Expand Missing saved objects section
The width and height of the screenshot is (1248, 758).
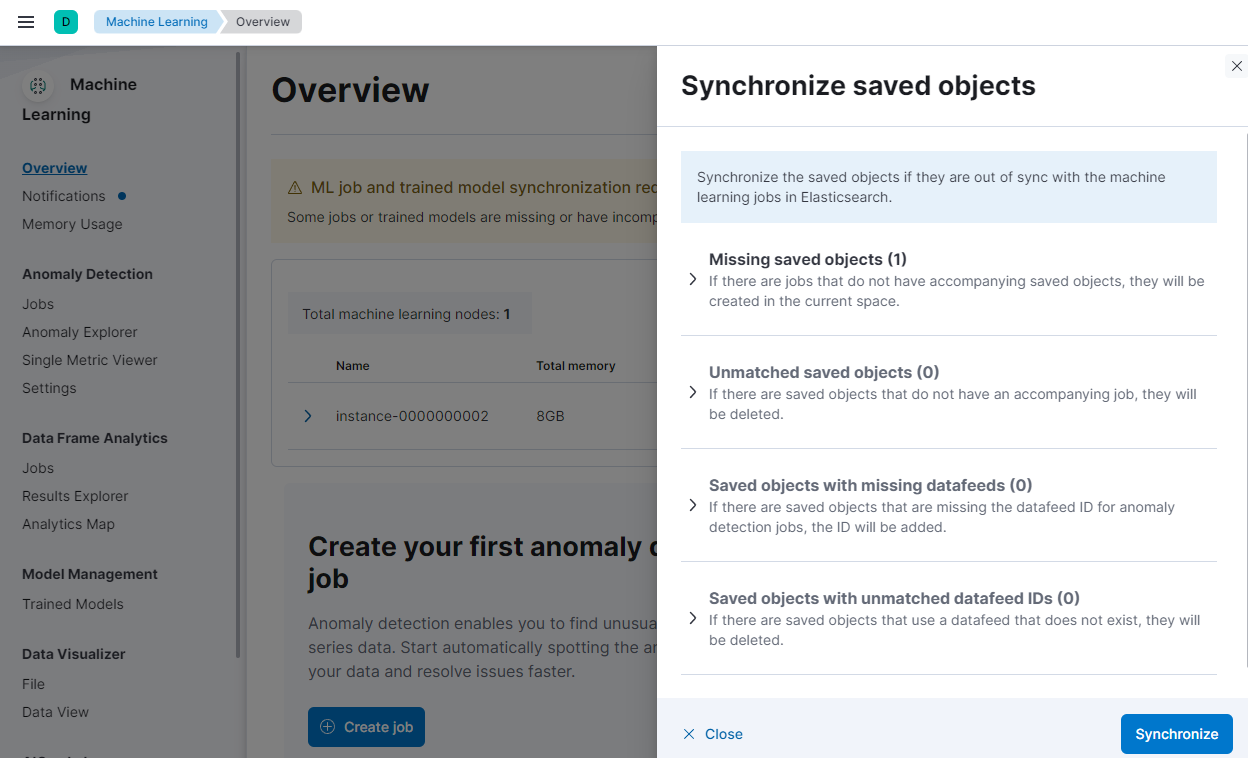(693, 279)
